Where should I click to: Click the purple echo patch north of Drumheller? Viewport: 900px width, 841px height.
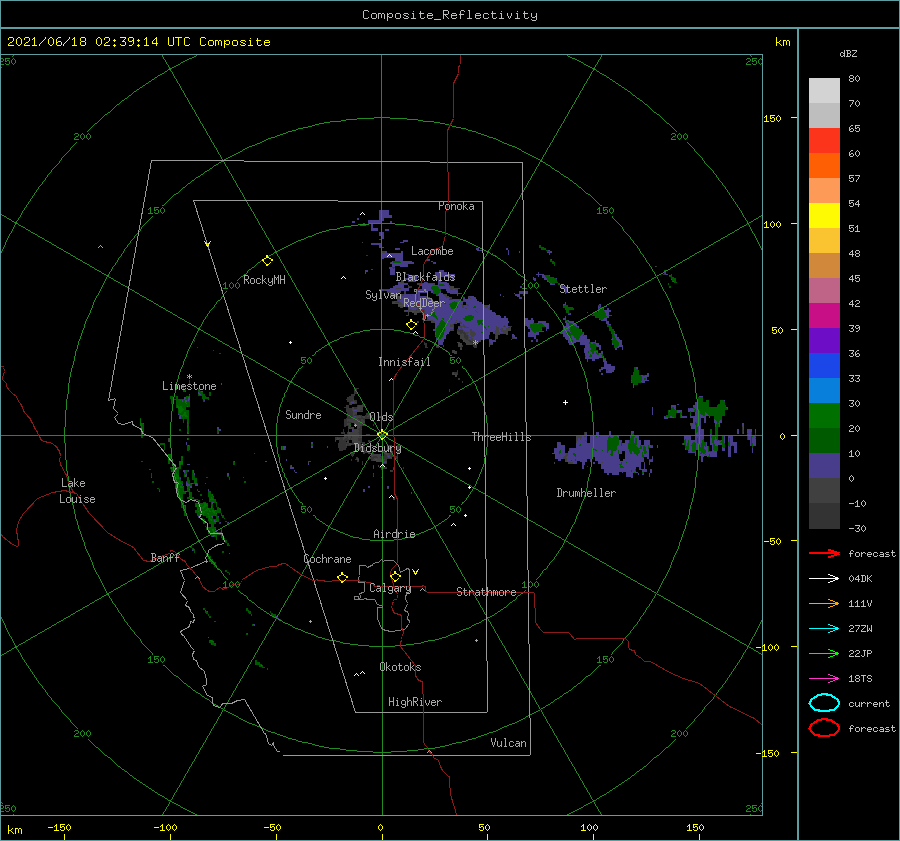pos(604,454)
